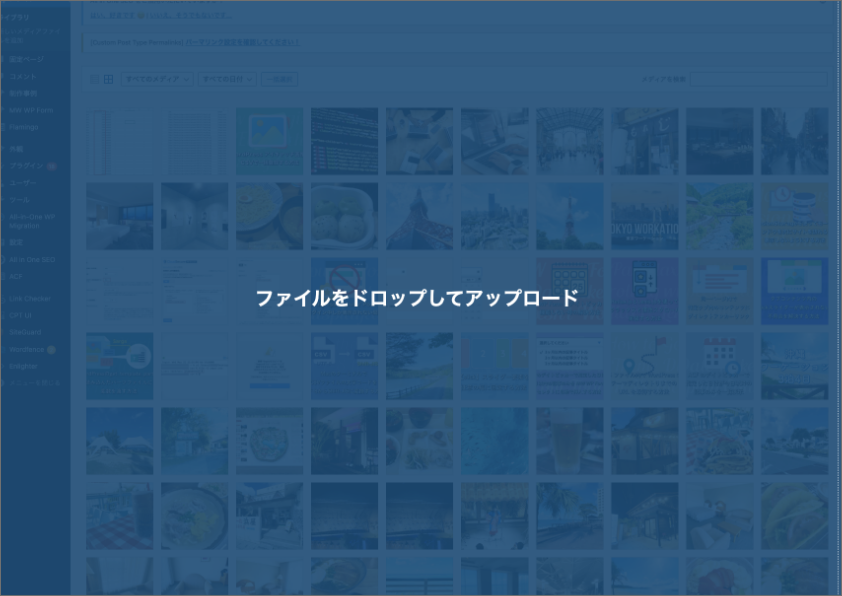Open 固定ページ in the sidebar
Screen dimensions: 842x596
(27, 60)
